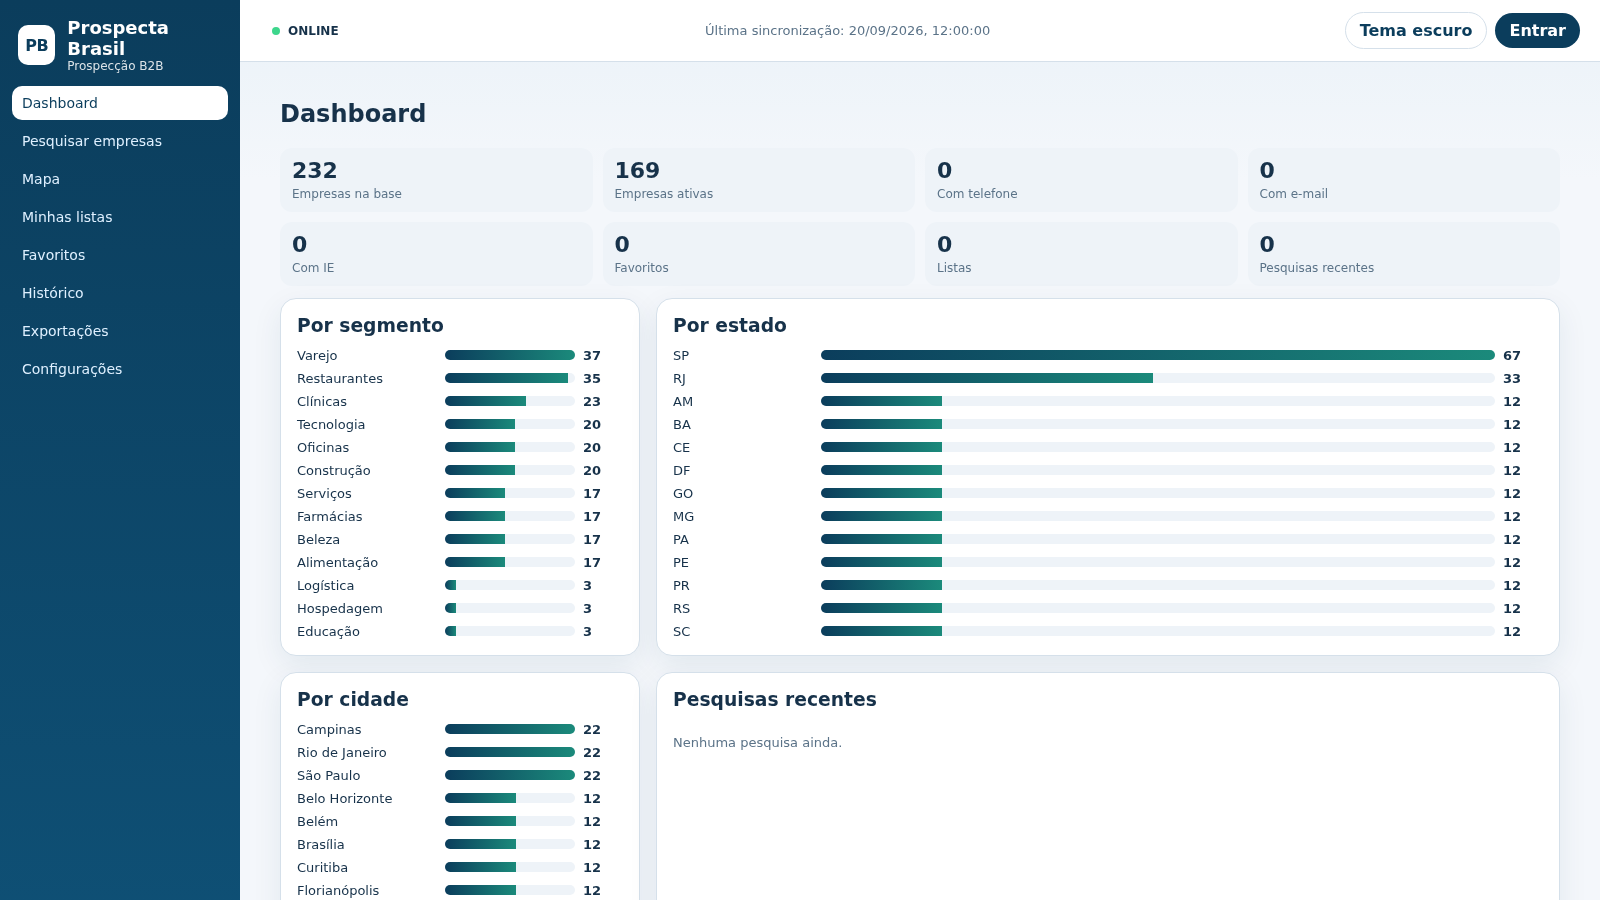Click the São Paulo city bar
This screenshot has height=900, width=1600.
[x=510, y=775]
